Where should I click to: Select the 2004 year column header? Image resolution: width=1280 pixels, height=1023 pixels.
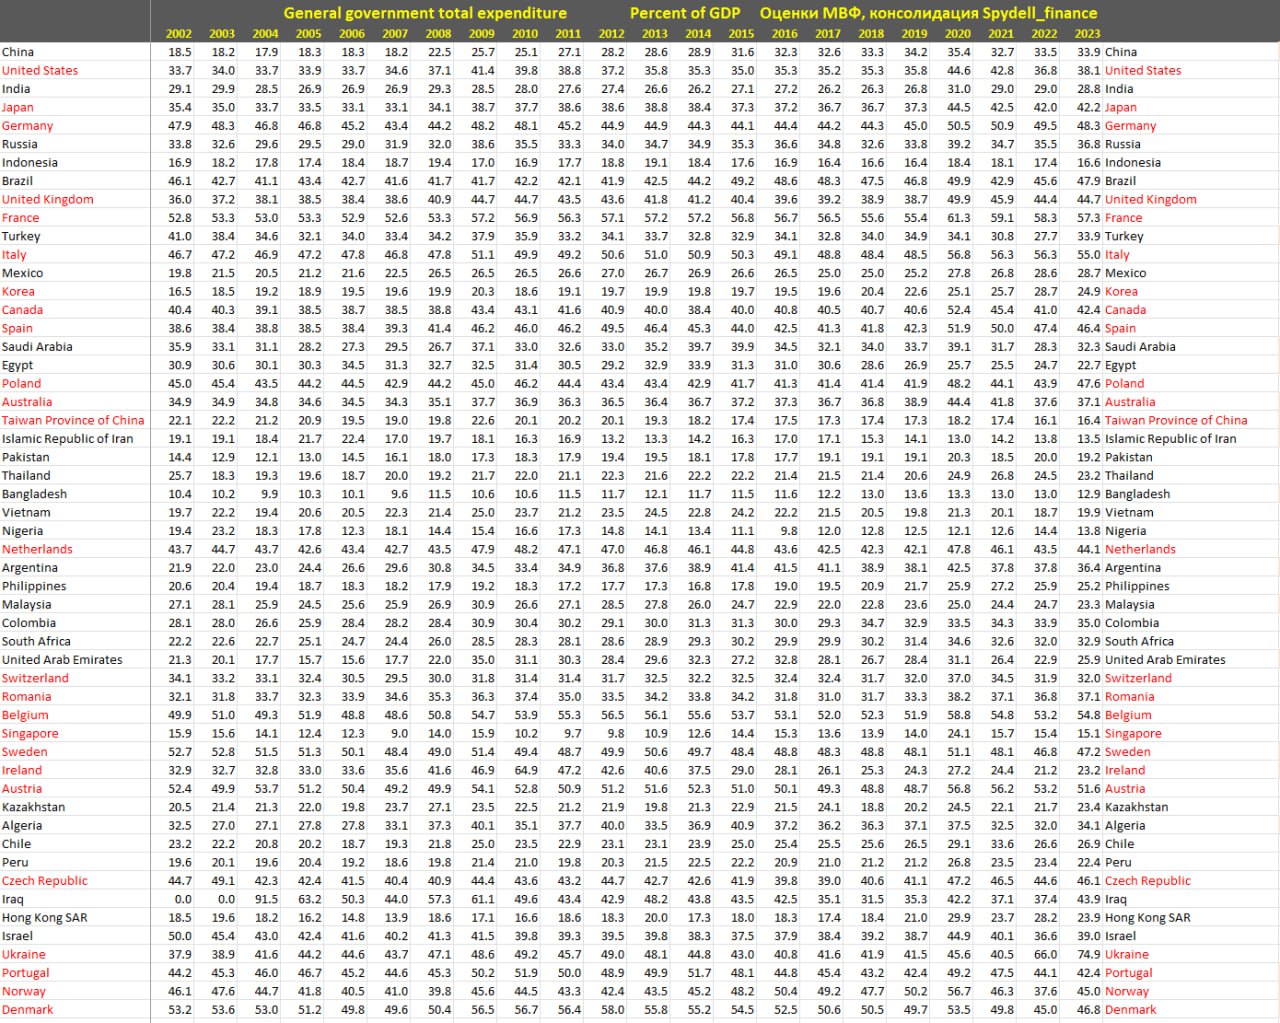click(265, 34)
